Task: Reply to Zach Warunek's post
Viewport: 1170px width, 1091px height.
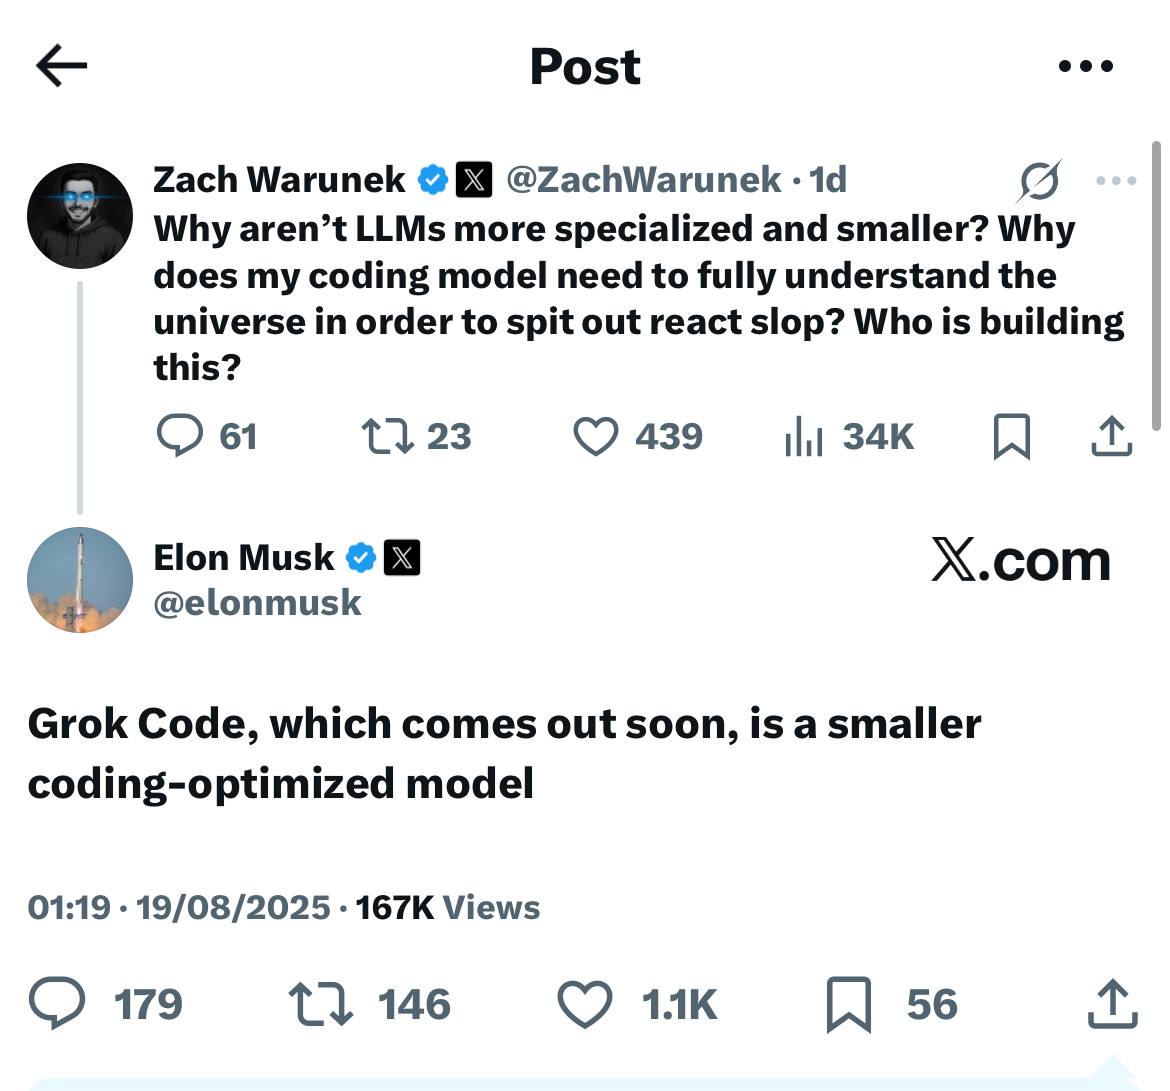Action: [x=183, y=435]
